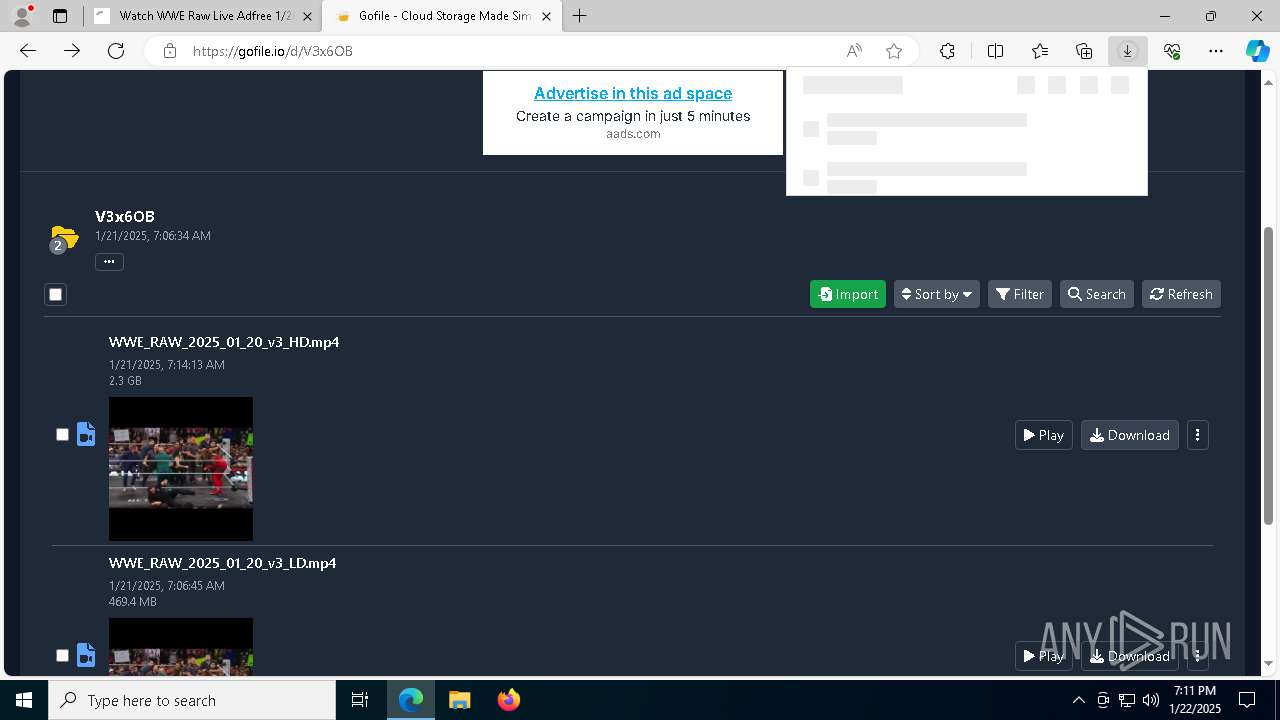Click LD.mp4 file size 469.4 MB
Image resolution: width=1280 pixels, height=720 pixels.
(133, 602)
